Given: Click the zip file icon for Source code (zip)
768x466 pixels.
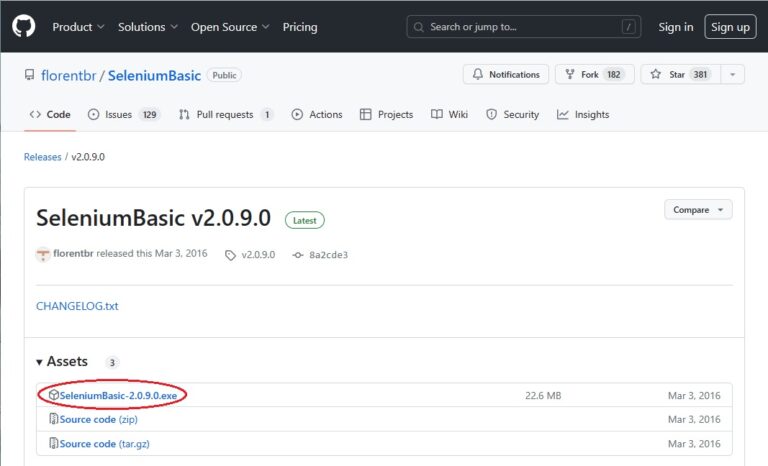Looking at the screenshot, I should [54, 420].
